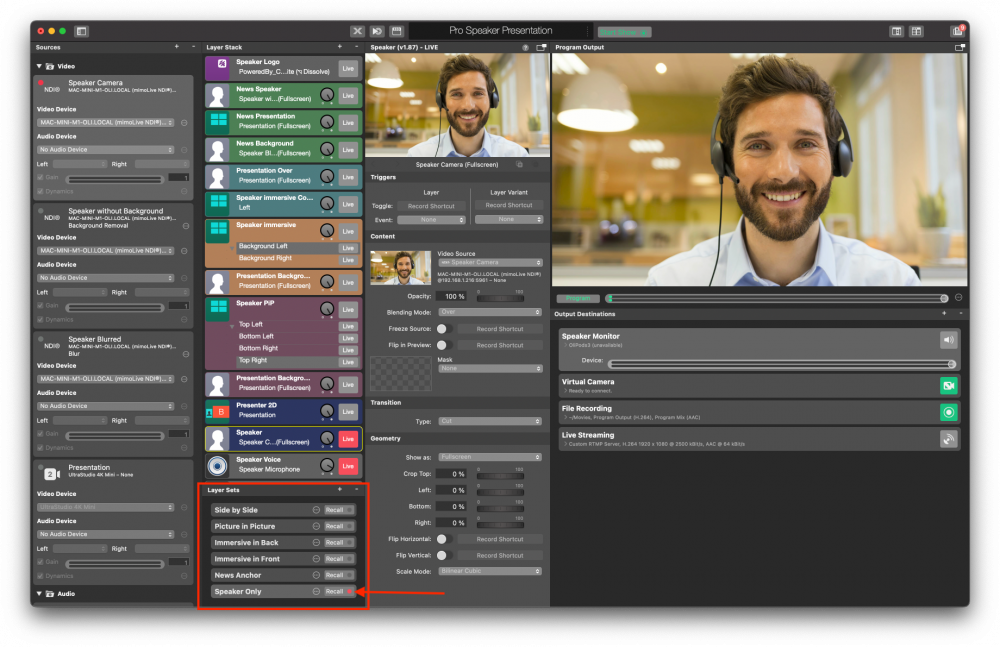Open the Blending Mode dropdown

coord(490,312)
